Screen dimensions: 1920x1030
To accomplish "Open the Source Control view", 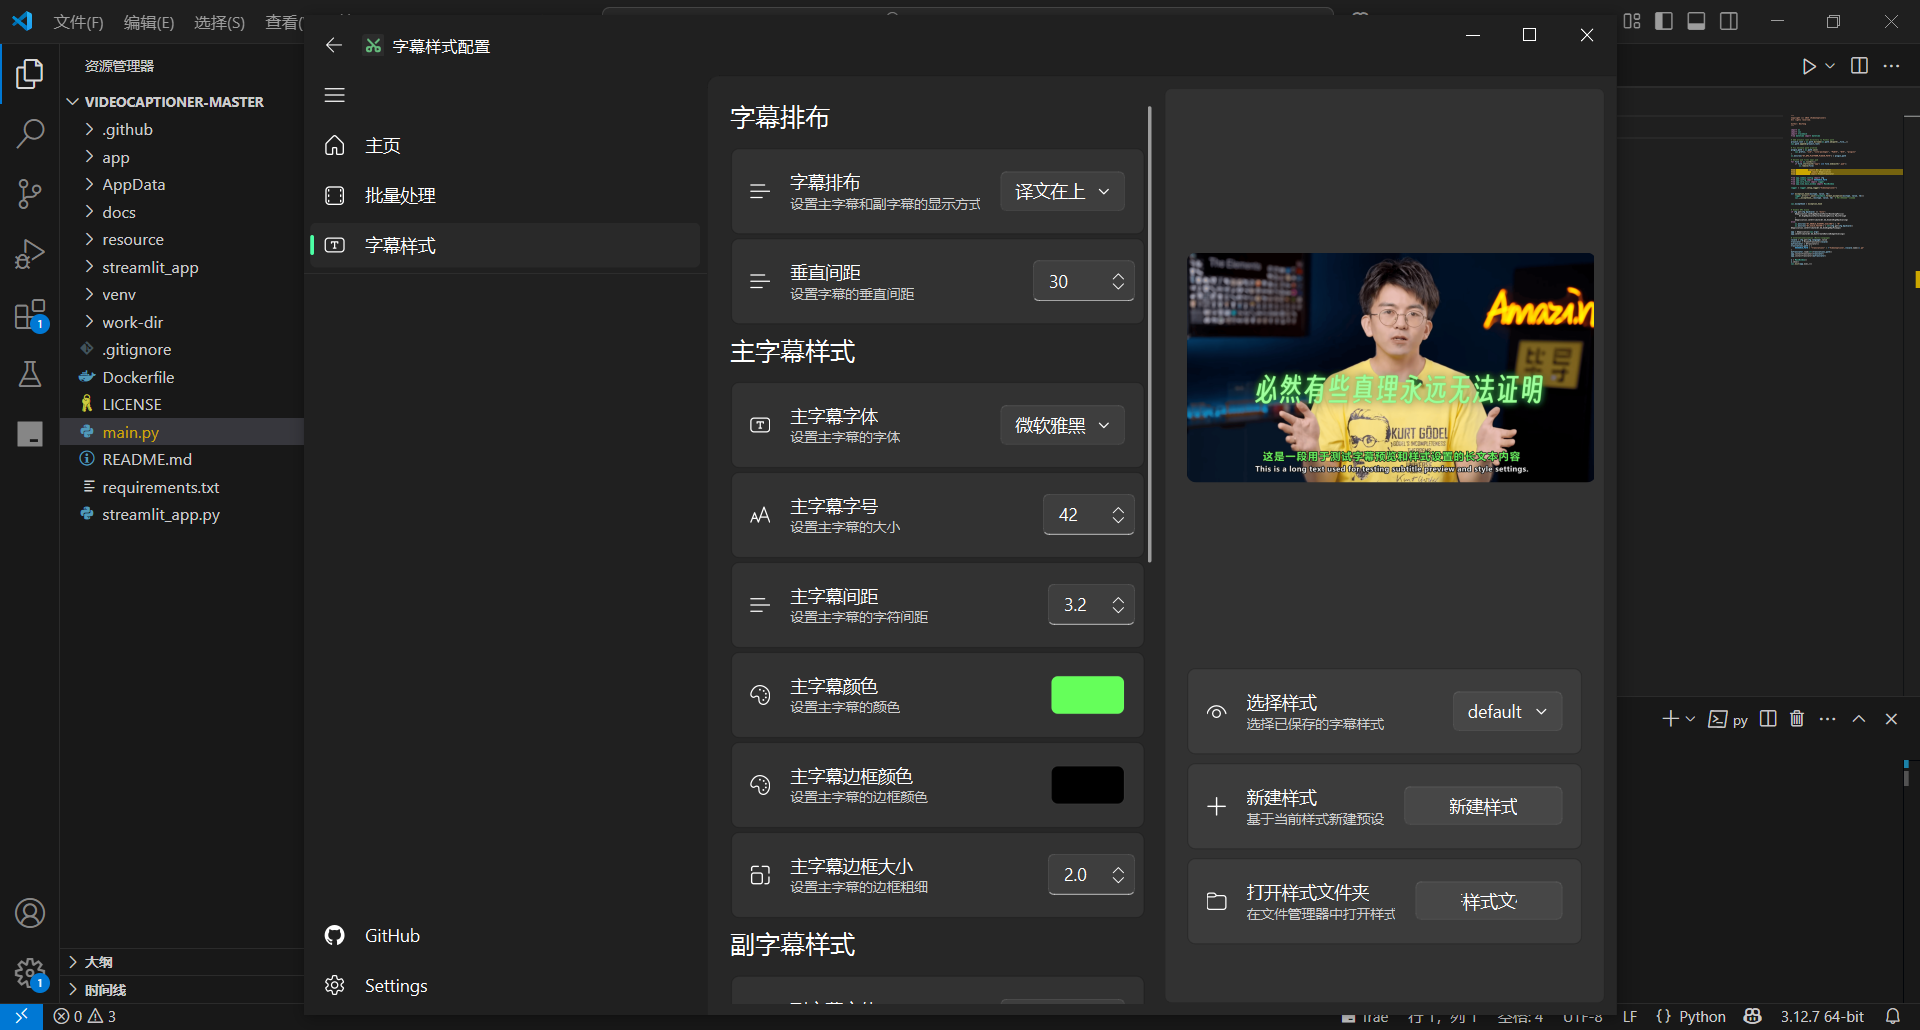I will click(30, 193).
